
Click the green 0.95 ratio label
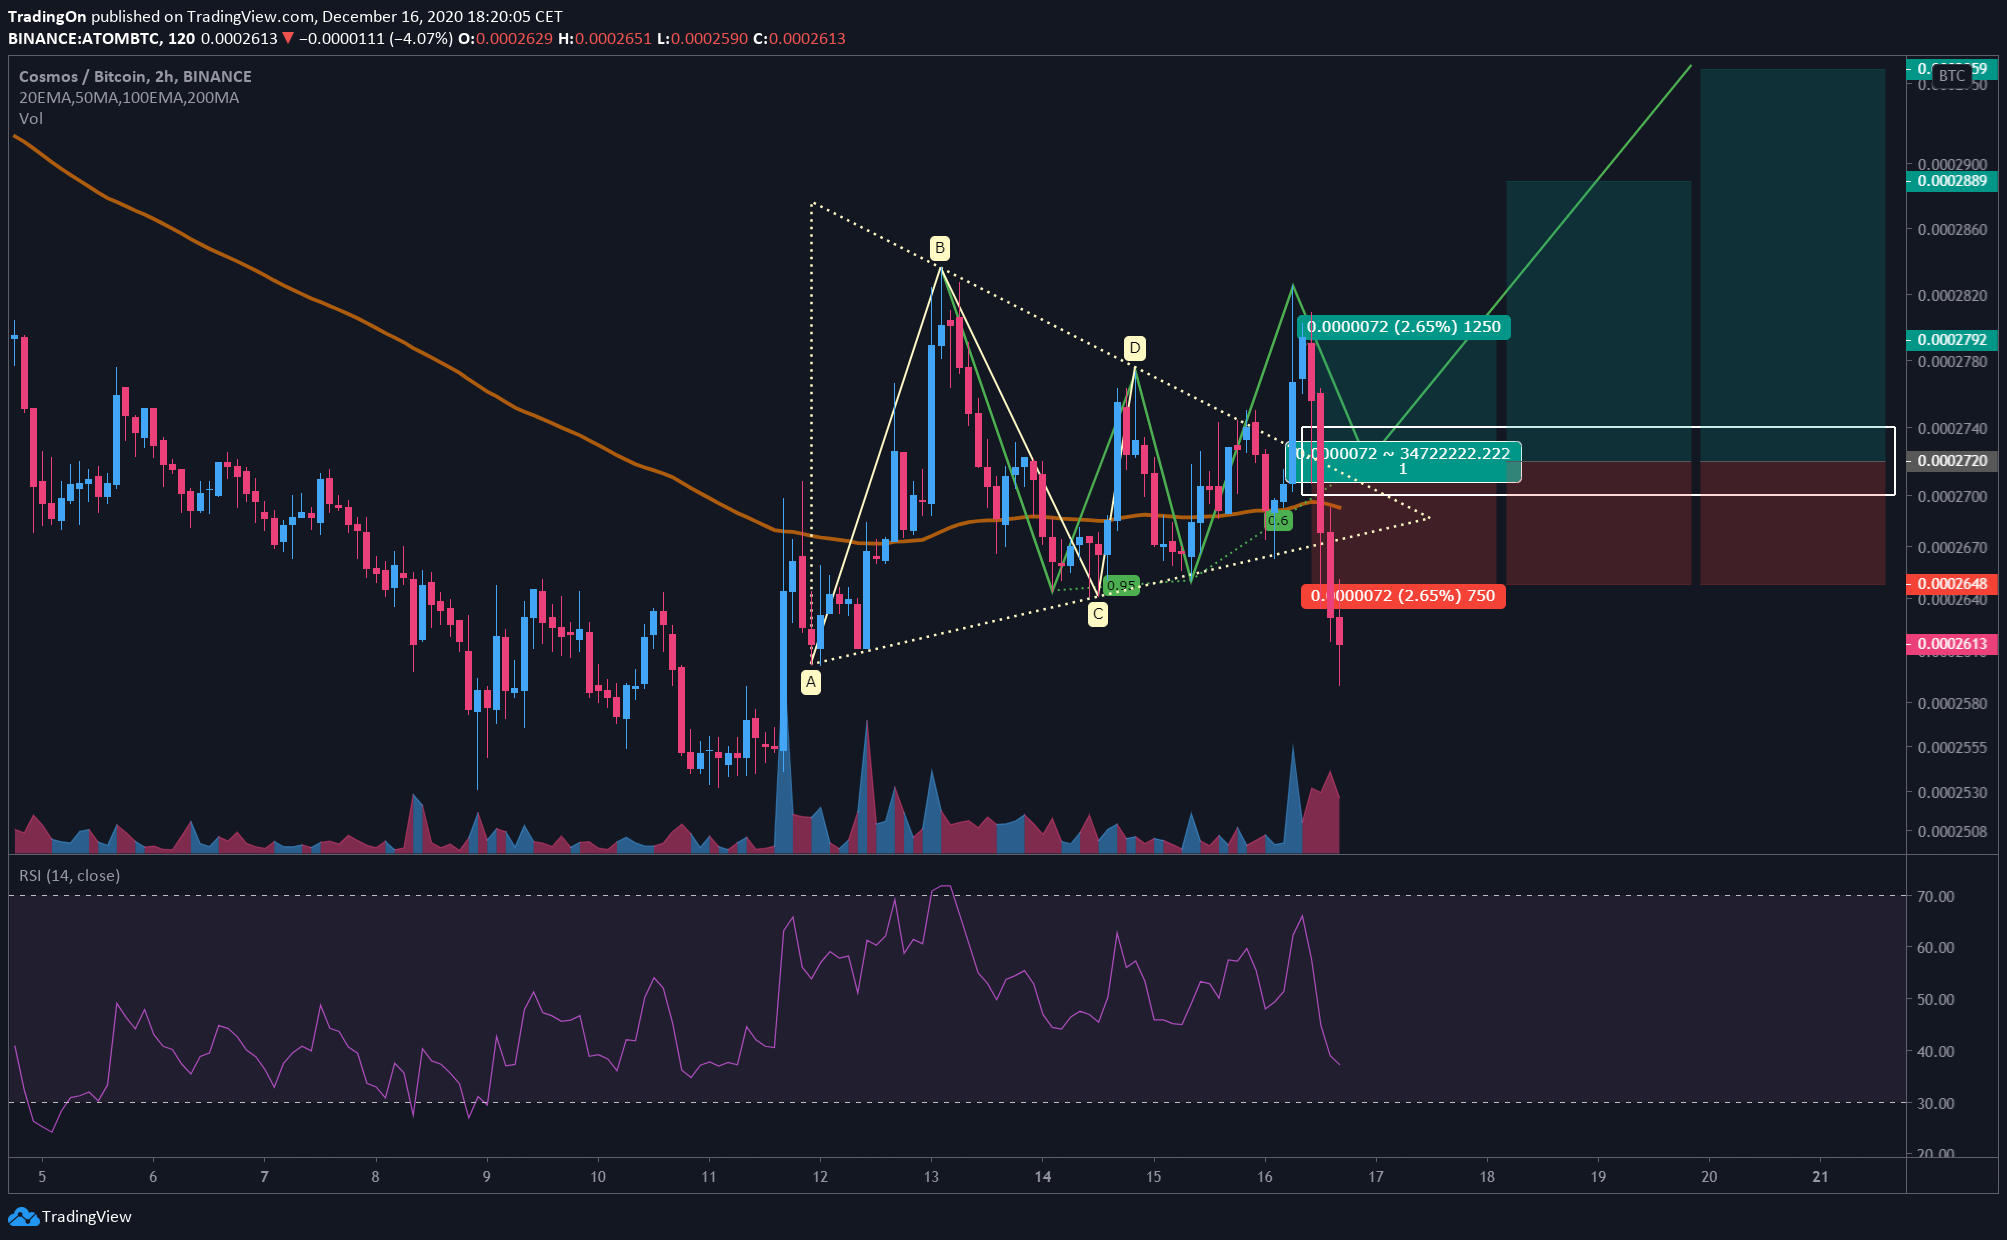1121,585
